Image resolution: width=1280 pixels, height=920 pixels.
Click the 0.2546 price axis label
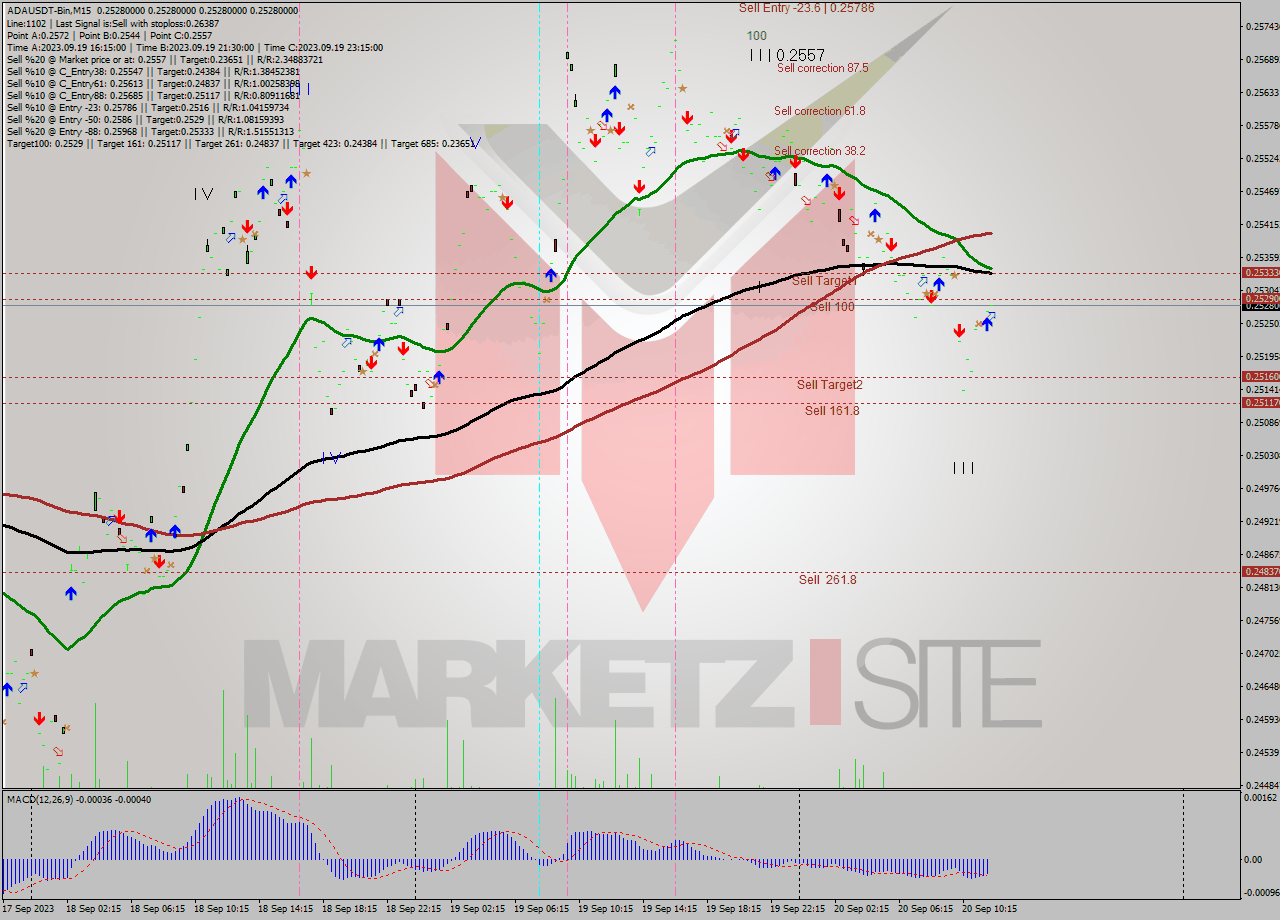click(x=1263, y=191)
